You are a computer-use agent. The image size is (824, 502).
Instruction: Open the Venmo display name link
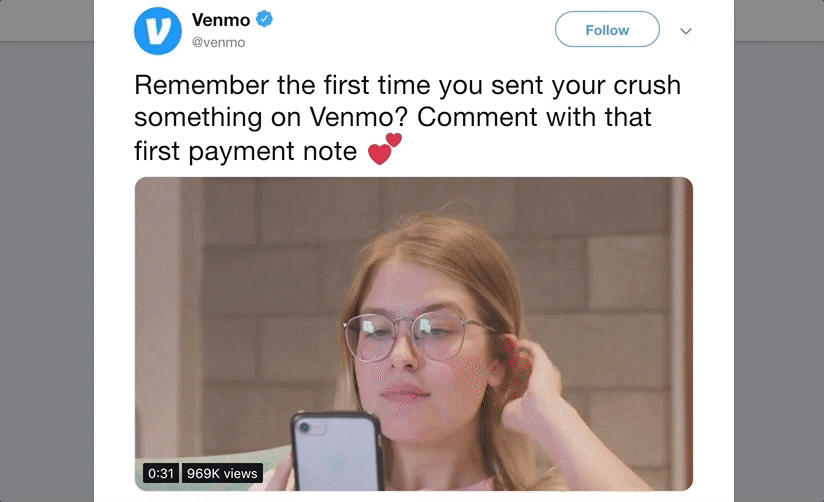(221, 20)
